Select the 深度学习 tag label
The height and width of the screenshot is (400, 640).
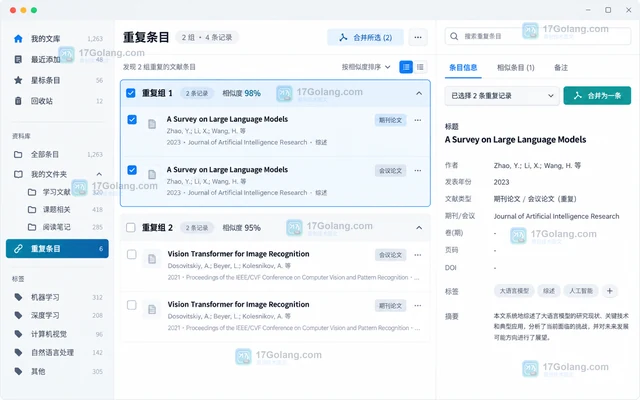[45, 315]
